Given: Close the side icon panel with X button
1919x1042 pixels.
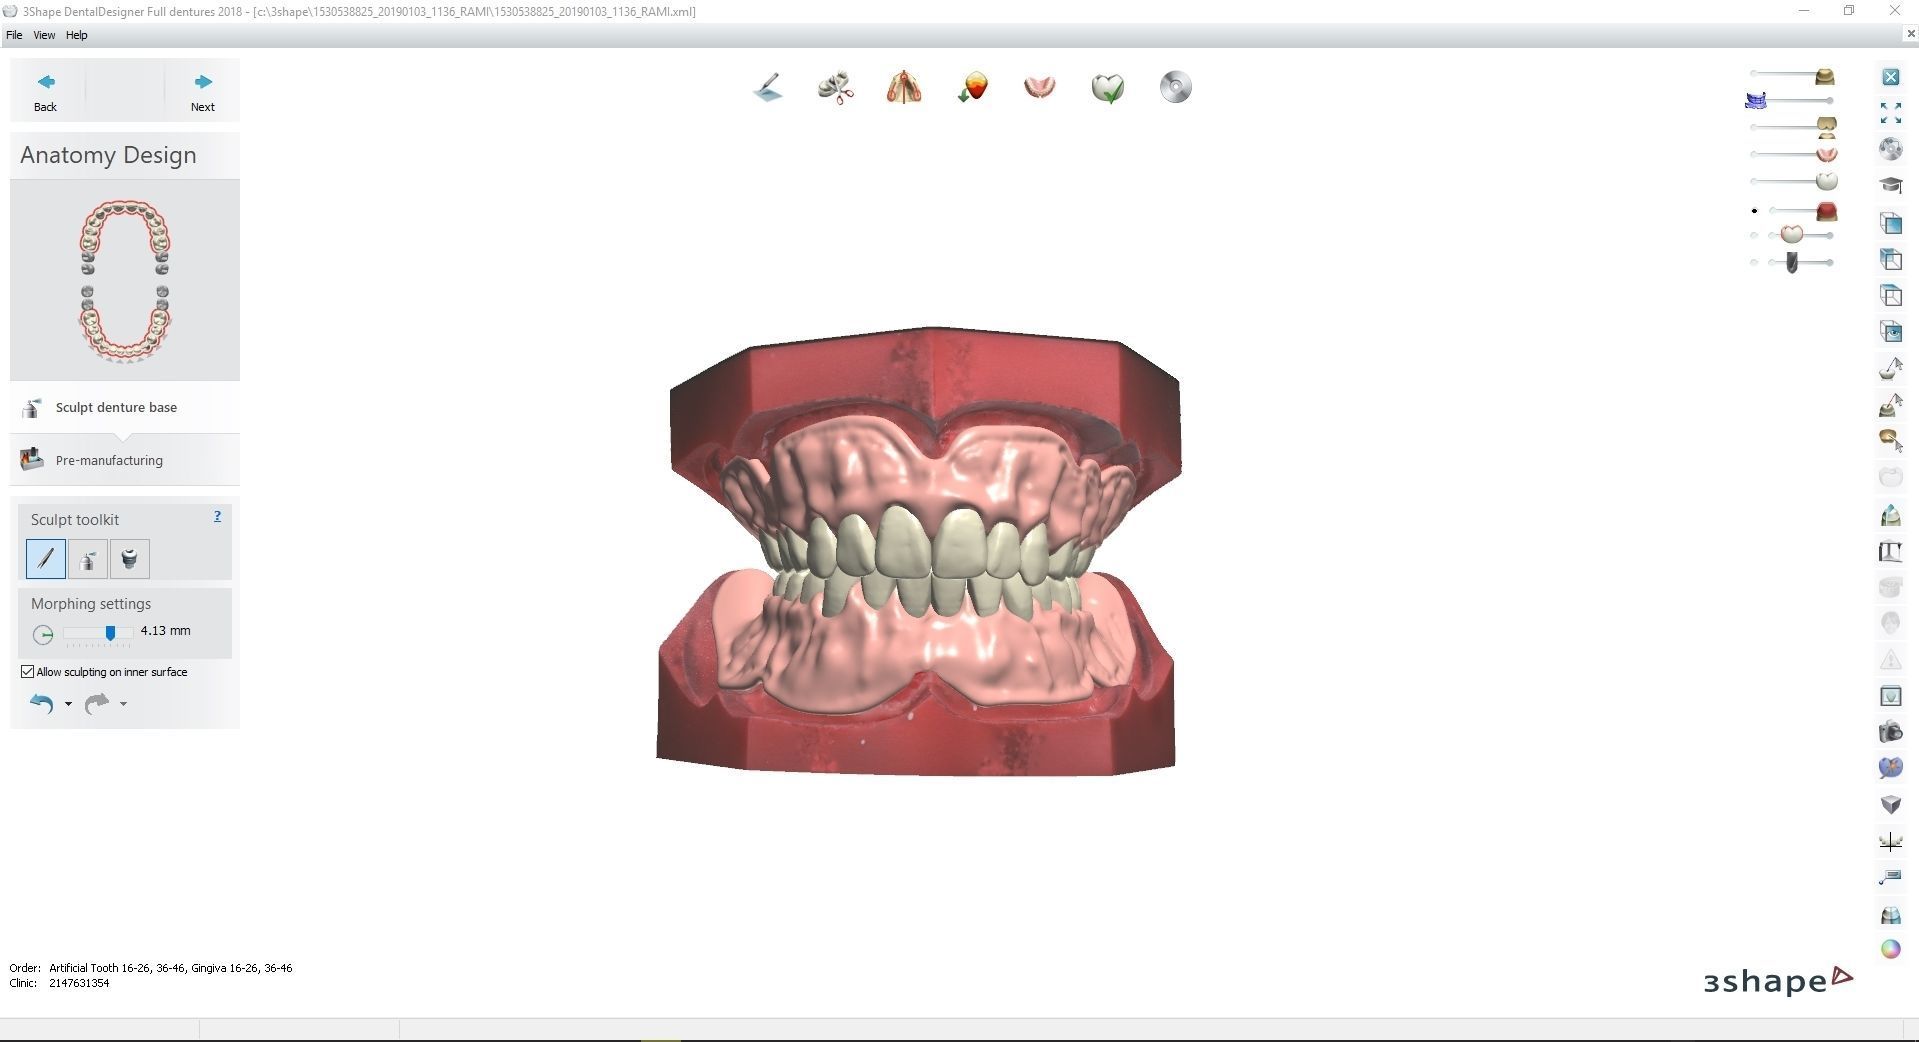Looking at the screenshot, I should point(1891,77).
